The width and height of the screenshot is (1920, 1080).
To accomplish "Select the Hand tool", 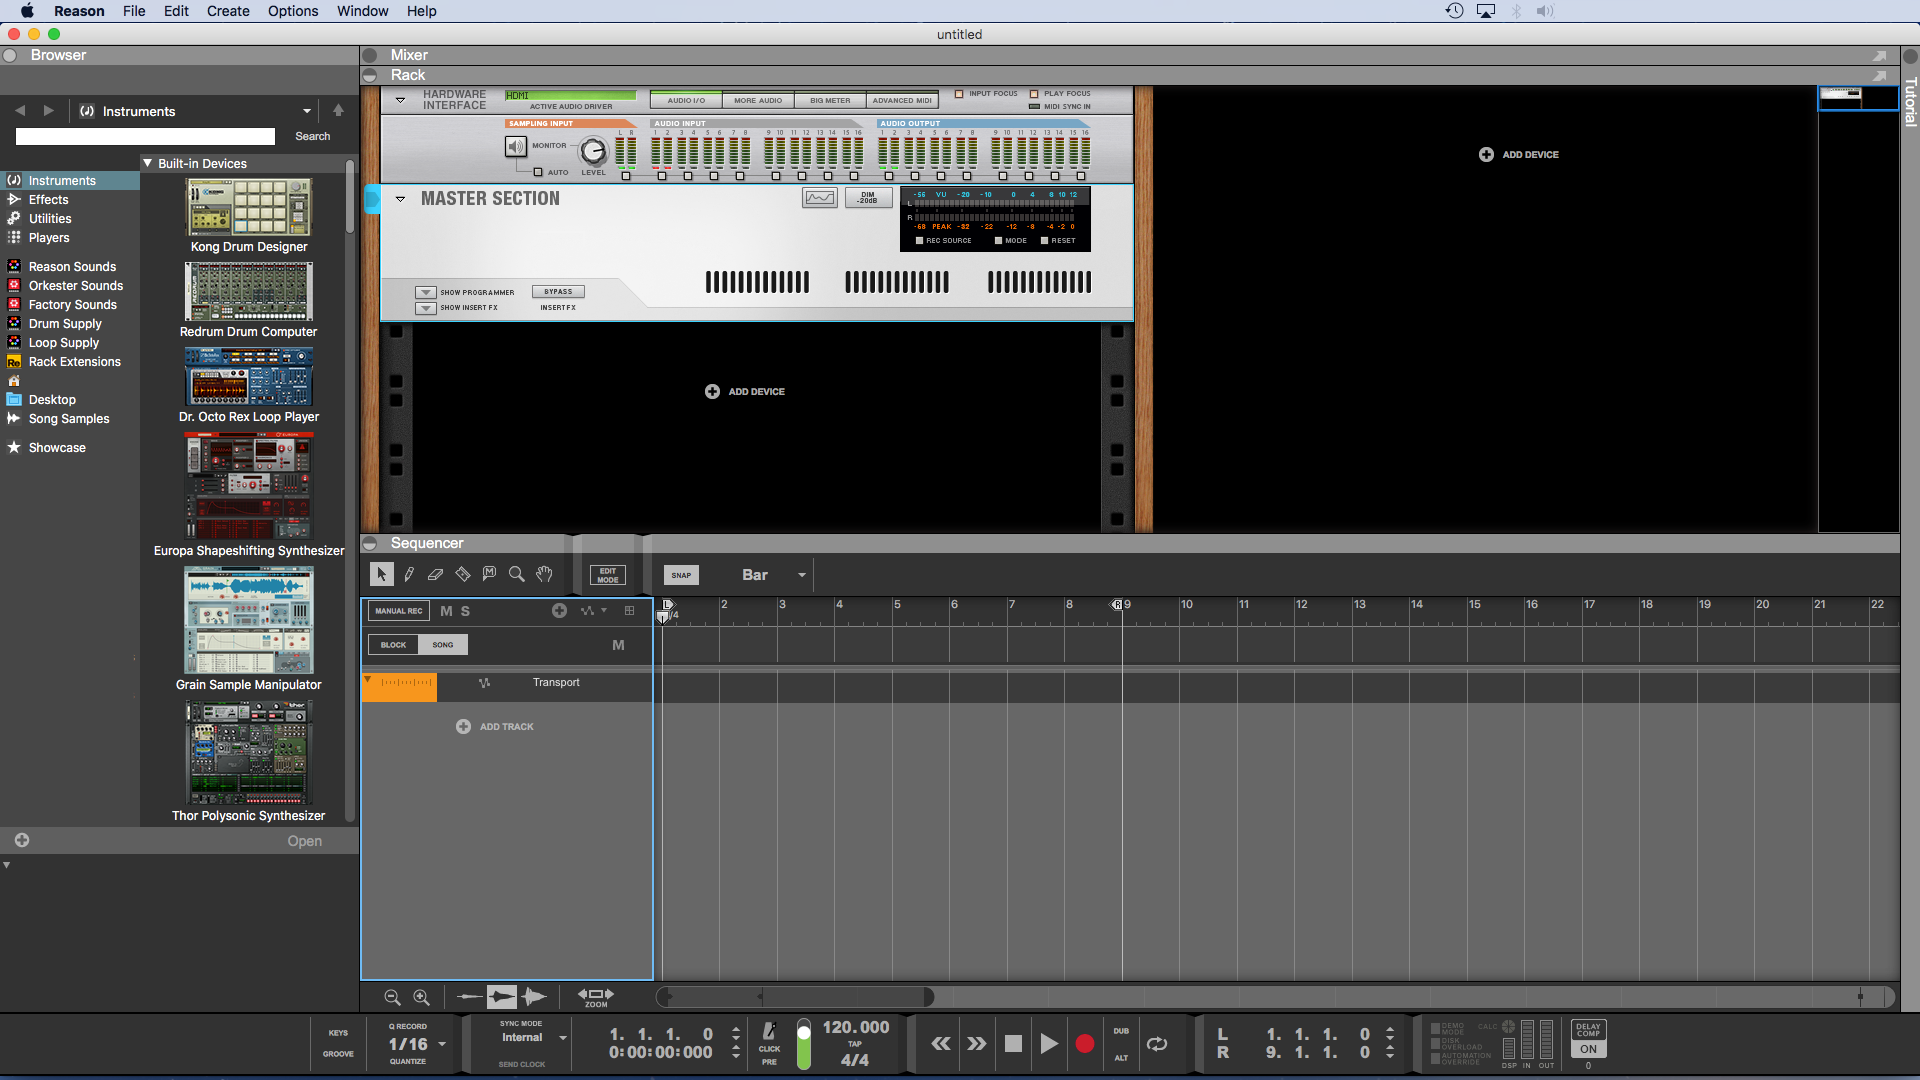I will 544,574.
